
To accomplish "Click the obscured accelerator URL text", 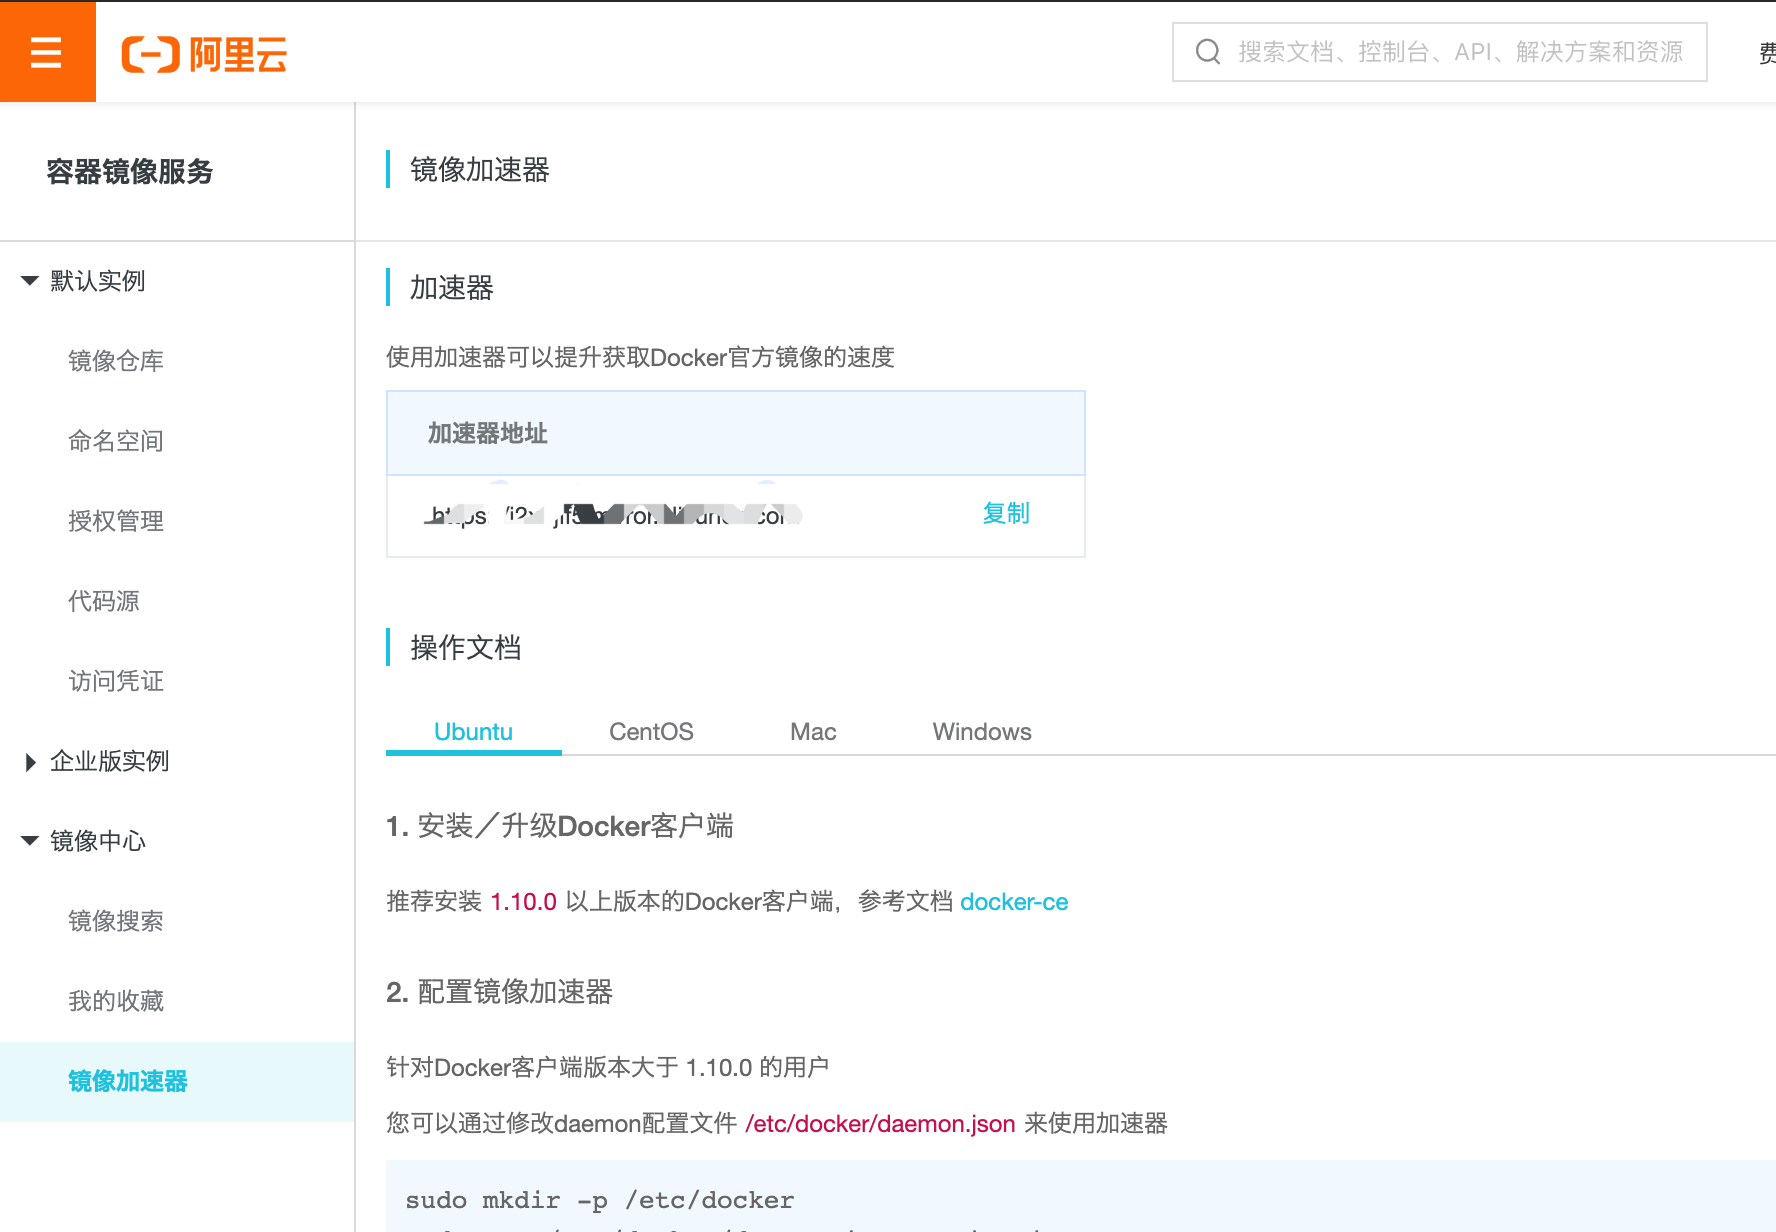I will pyautogui.click(x=613, y=515).
